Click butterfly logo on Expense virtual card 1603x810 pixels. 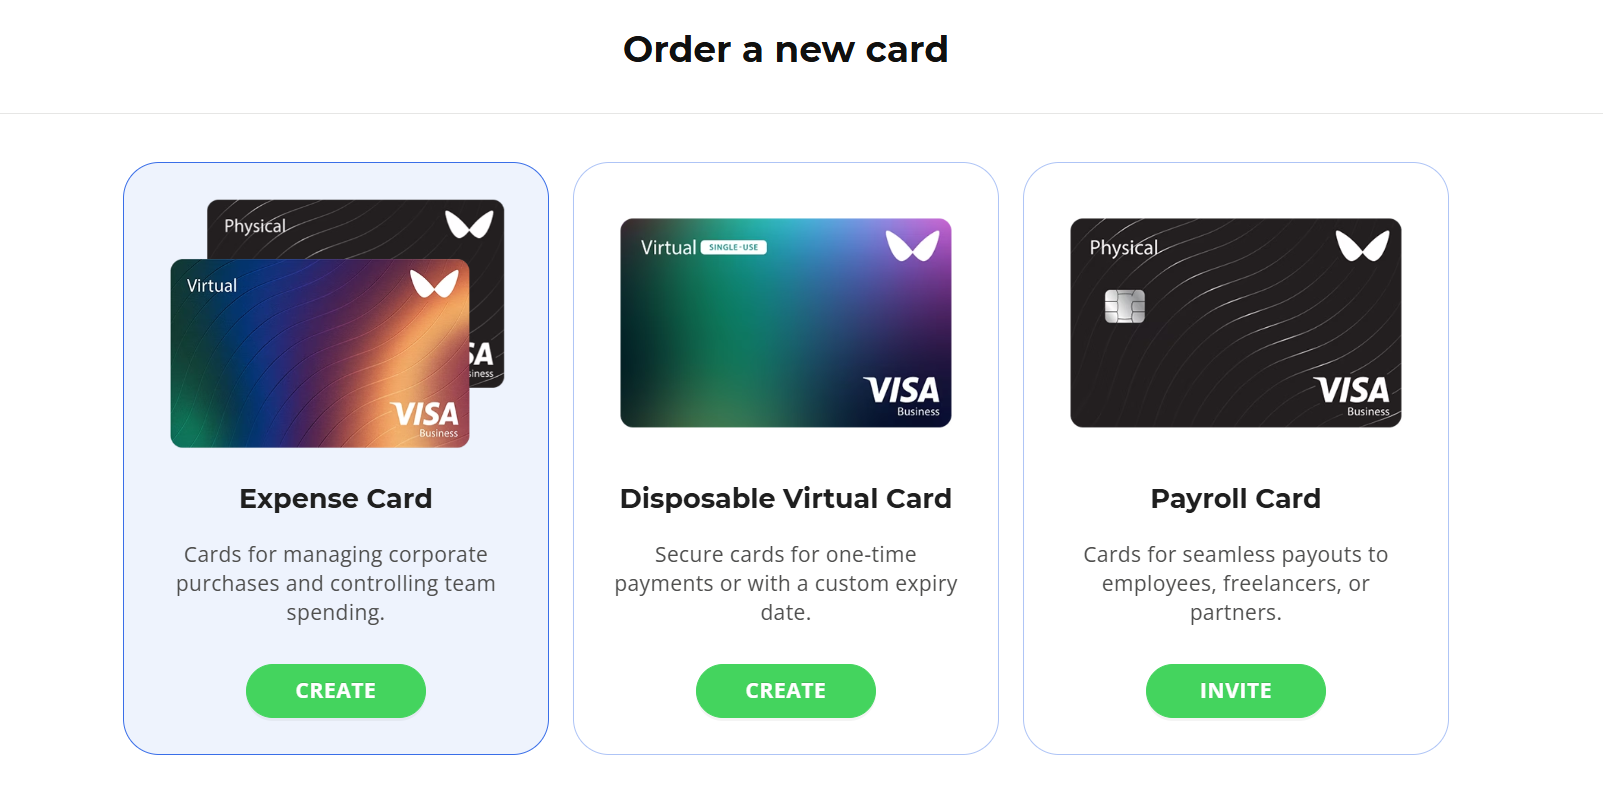434,283
